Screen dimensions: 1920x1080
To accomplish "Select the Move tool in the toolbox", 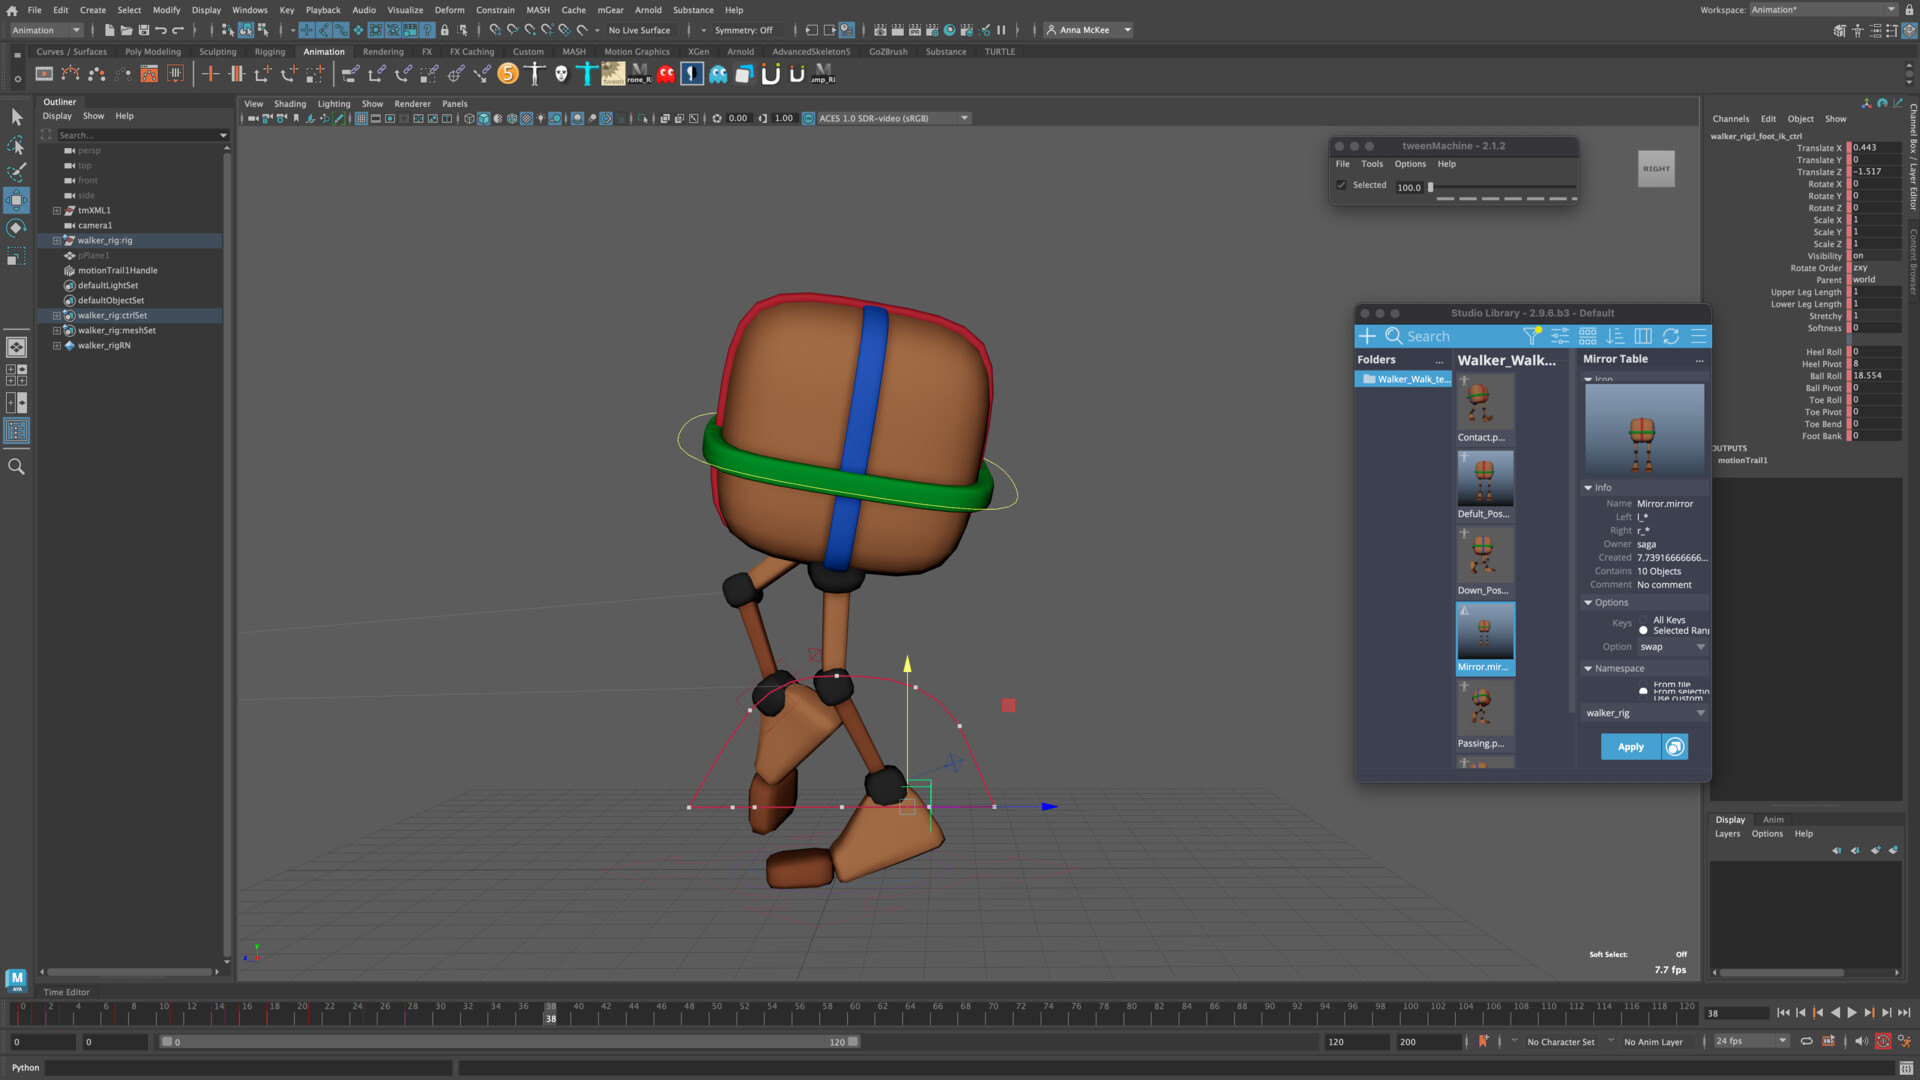I will tap(16, 200).
